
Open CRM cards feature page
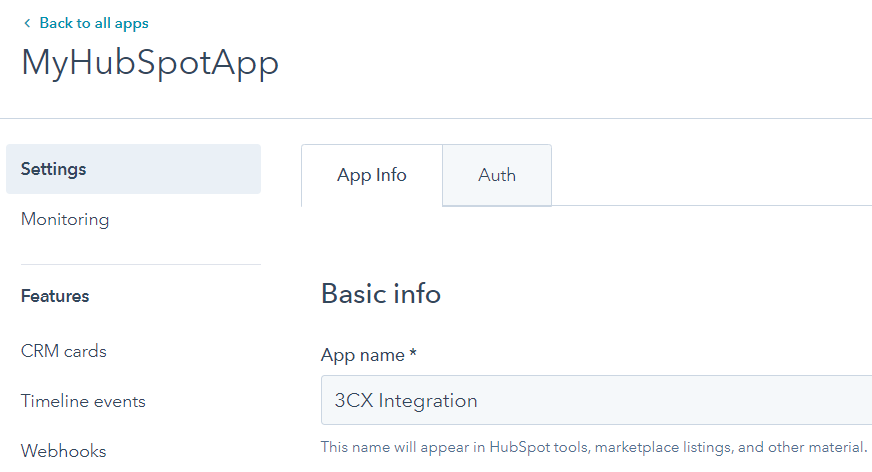tap(64, 351)
